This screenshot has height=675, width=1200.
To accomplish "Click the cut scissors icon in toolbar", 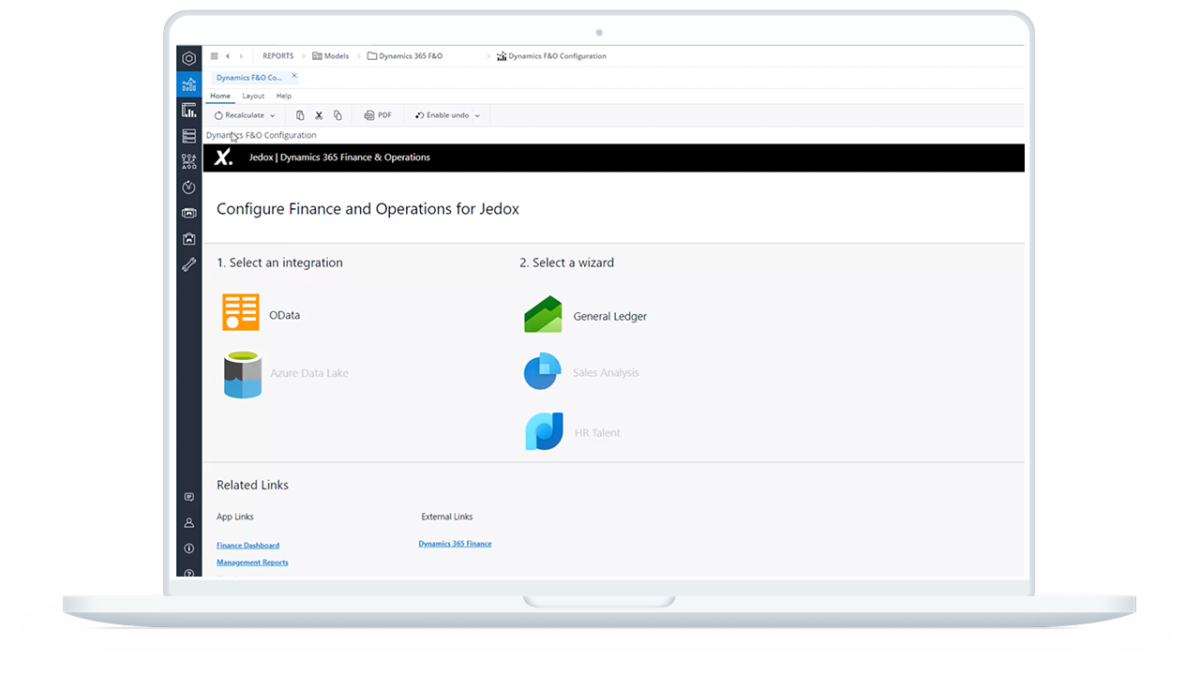I will pos(319,116).
